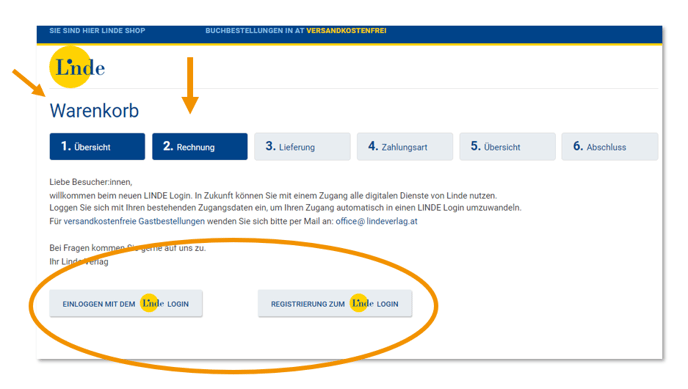The image size is (688, 389).
Task: Jump to step 6. Abschluss
Action: (610, 146)
